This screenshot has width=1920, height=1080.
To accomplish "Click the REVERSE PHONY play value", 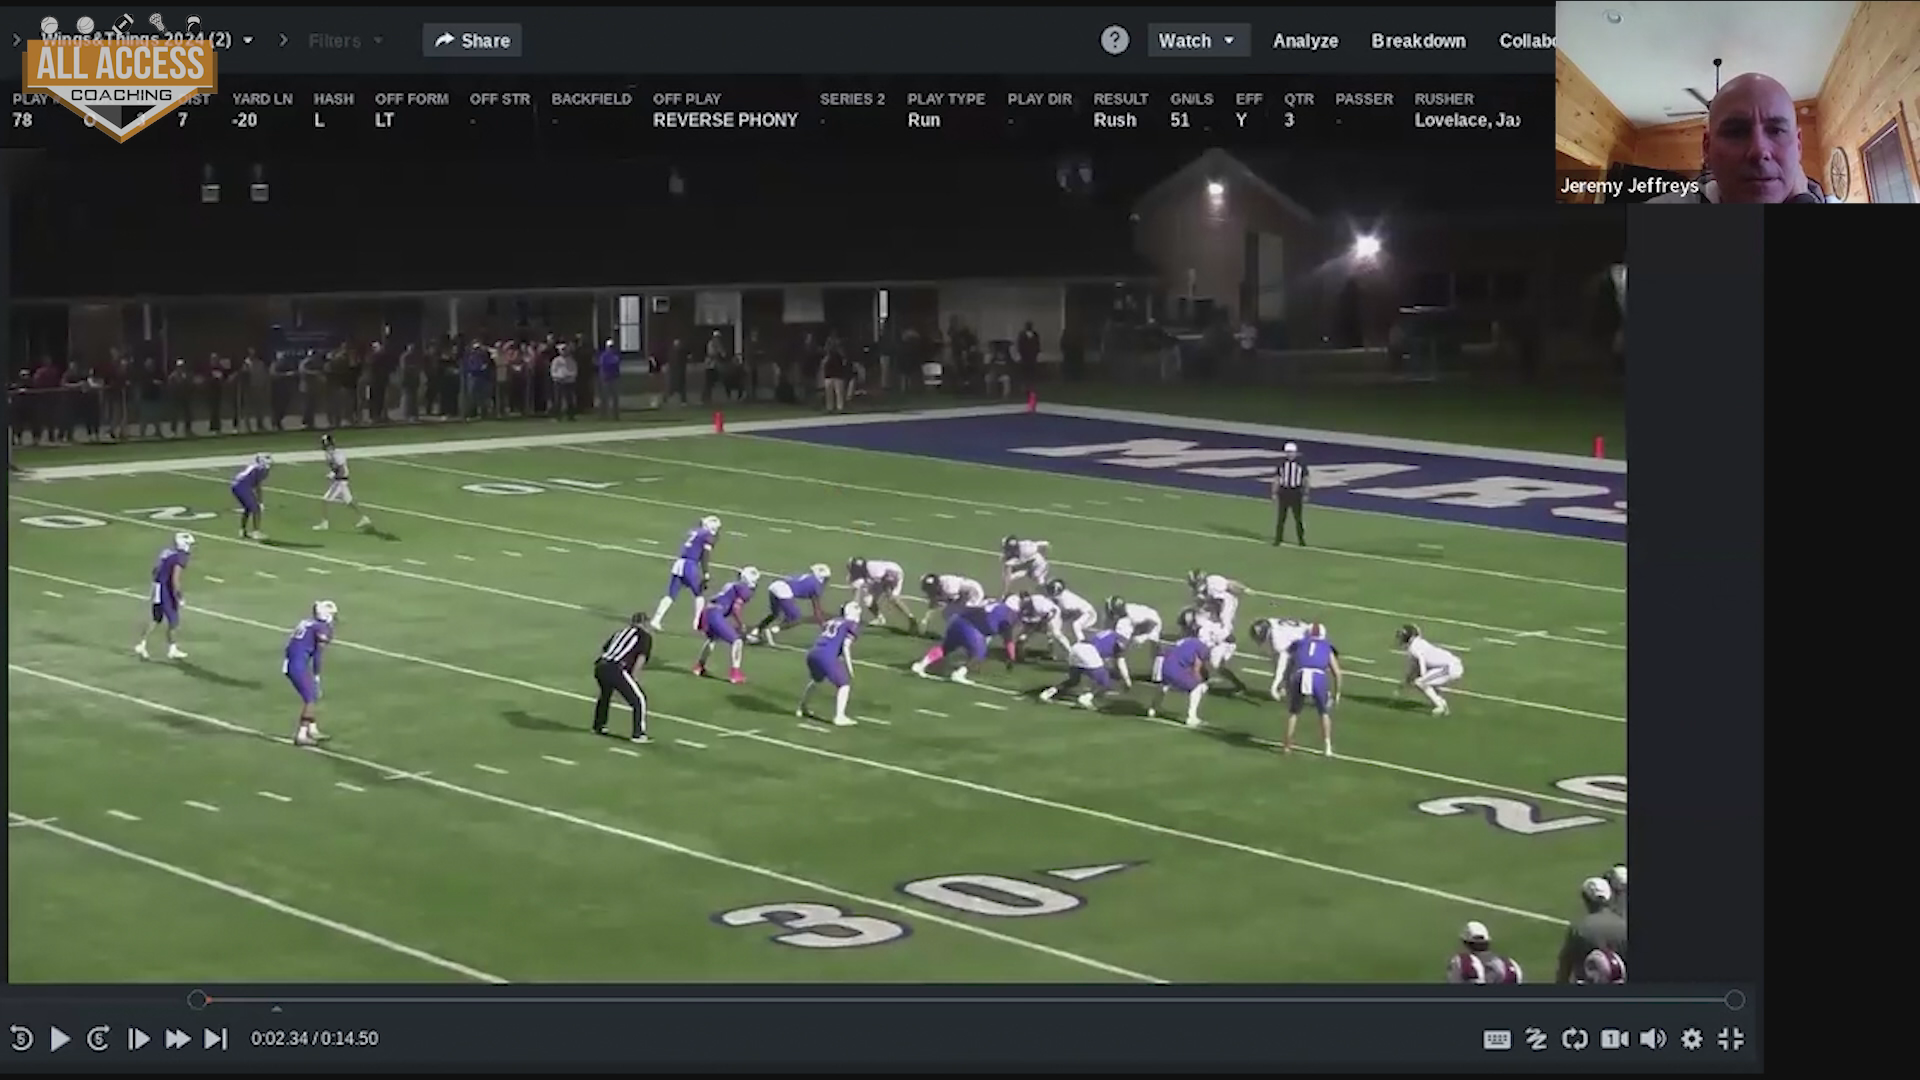I will click(x=725, y=120).
